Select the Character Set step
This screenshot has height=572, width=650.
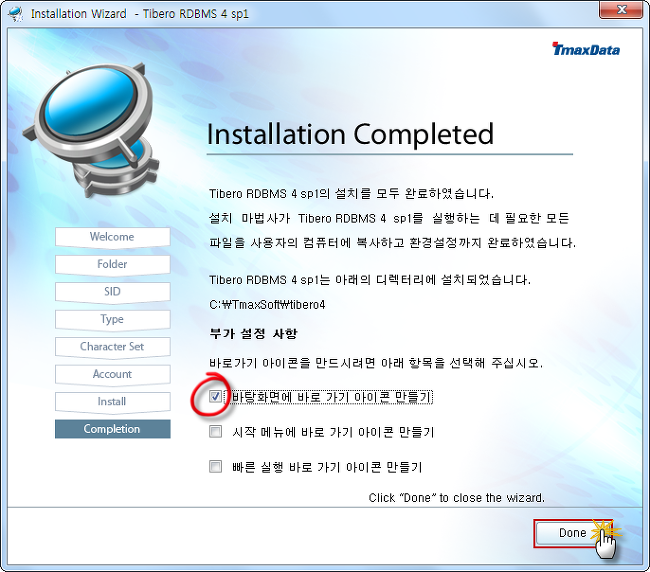[112, 347]
